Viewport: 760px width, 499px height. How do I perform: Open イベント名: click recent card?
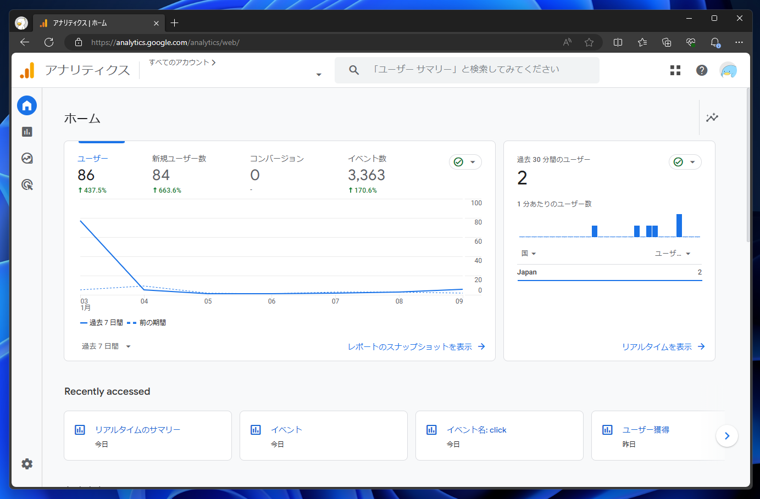coord(499,436)
